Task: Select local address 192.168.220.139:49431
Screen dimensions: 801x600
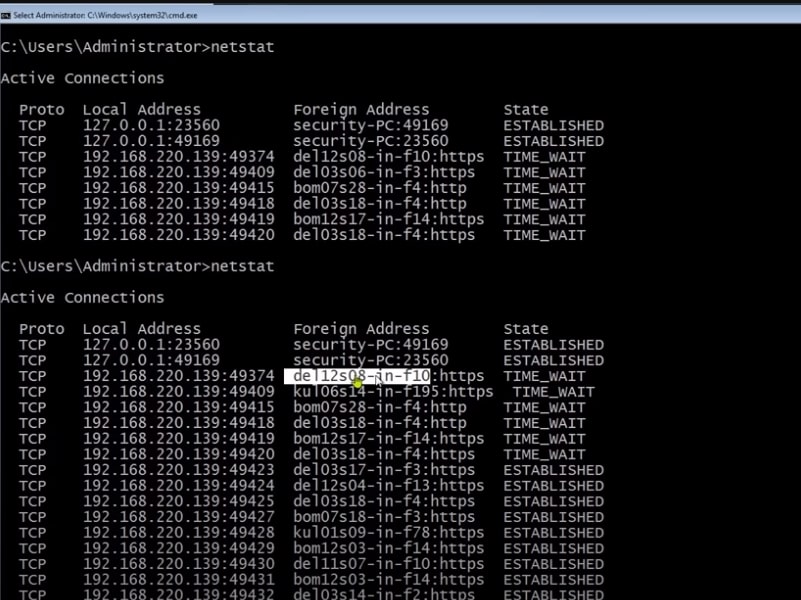Action: click(x=178, y=580)
